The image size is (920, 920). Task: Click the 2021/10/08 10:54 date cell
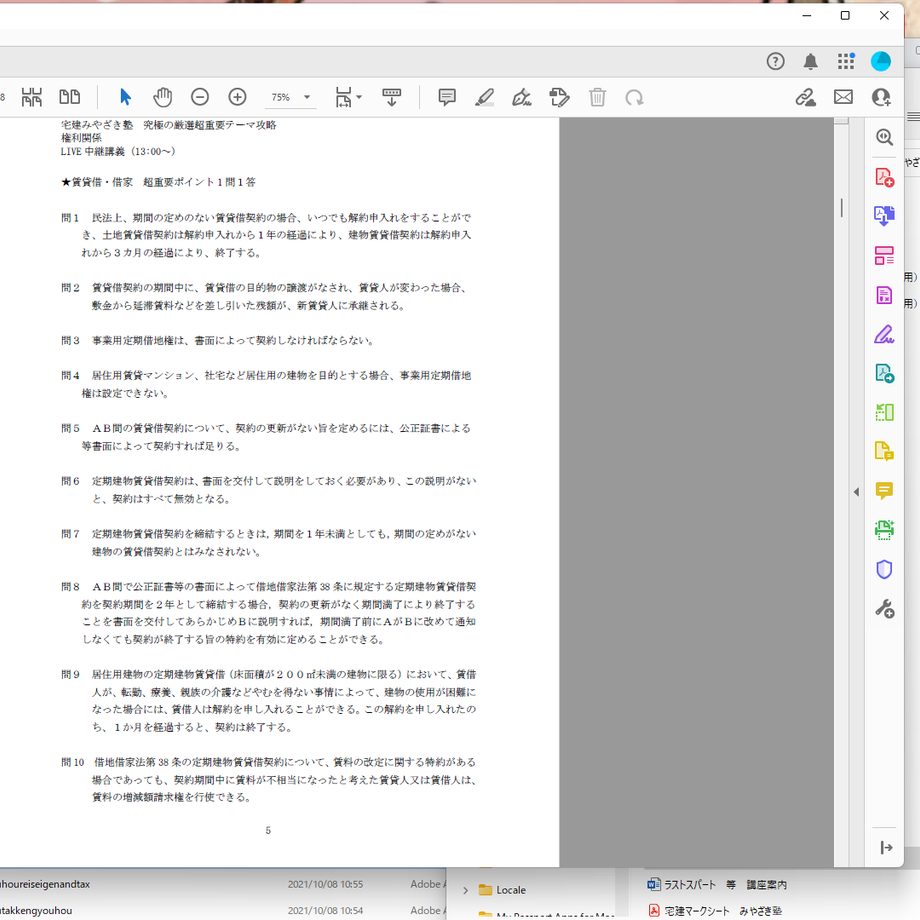pos(325,911)
